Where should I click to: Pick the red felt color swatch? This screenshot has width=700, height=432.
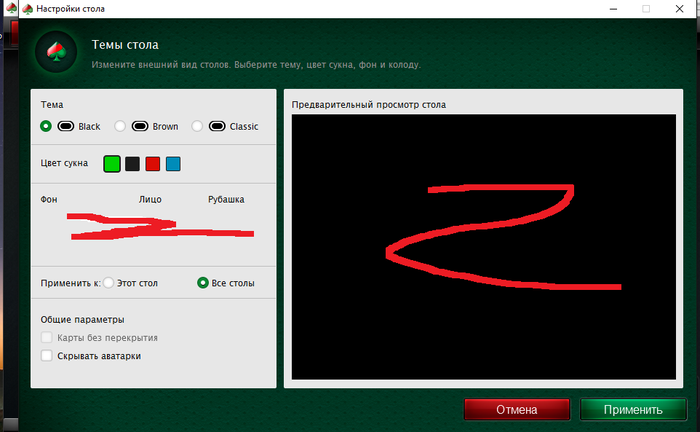(x=153, y=164)
